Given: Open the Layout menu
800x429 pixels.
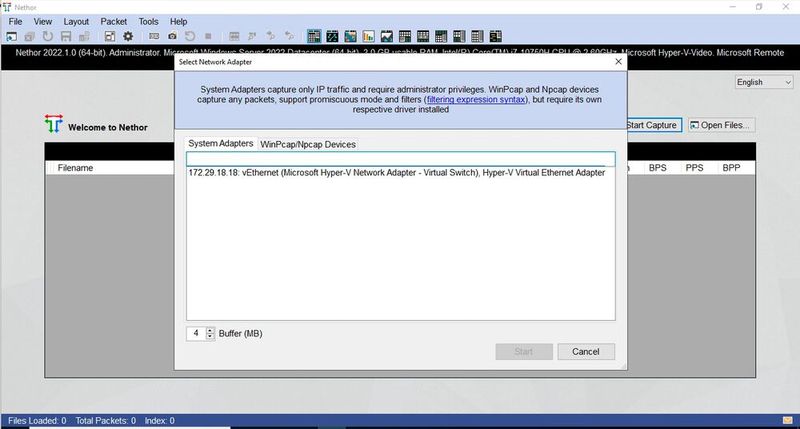Looking at the screenshot, I should [76, 21].
